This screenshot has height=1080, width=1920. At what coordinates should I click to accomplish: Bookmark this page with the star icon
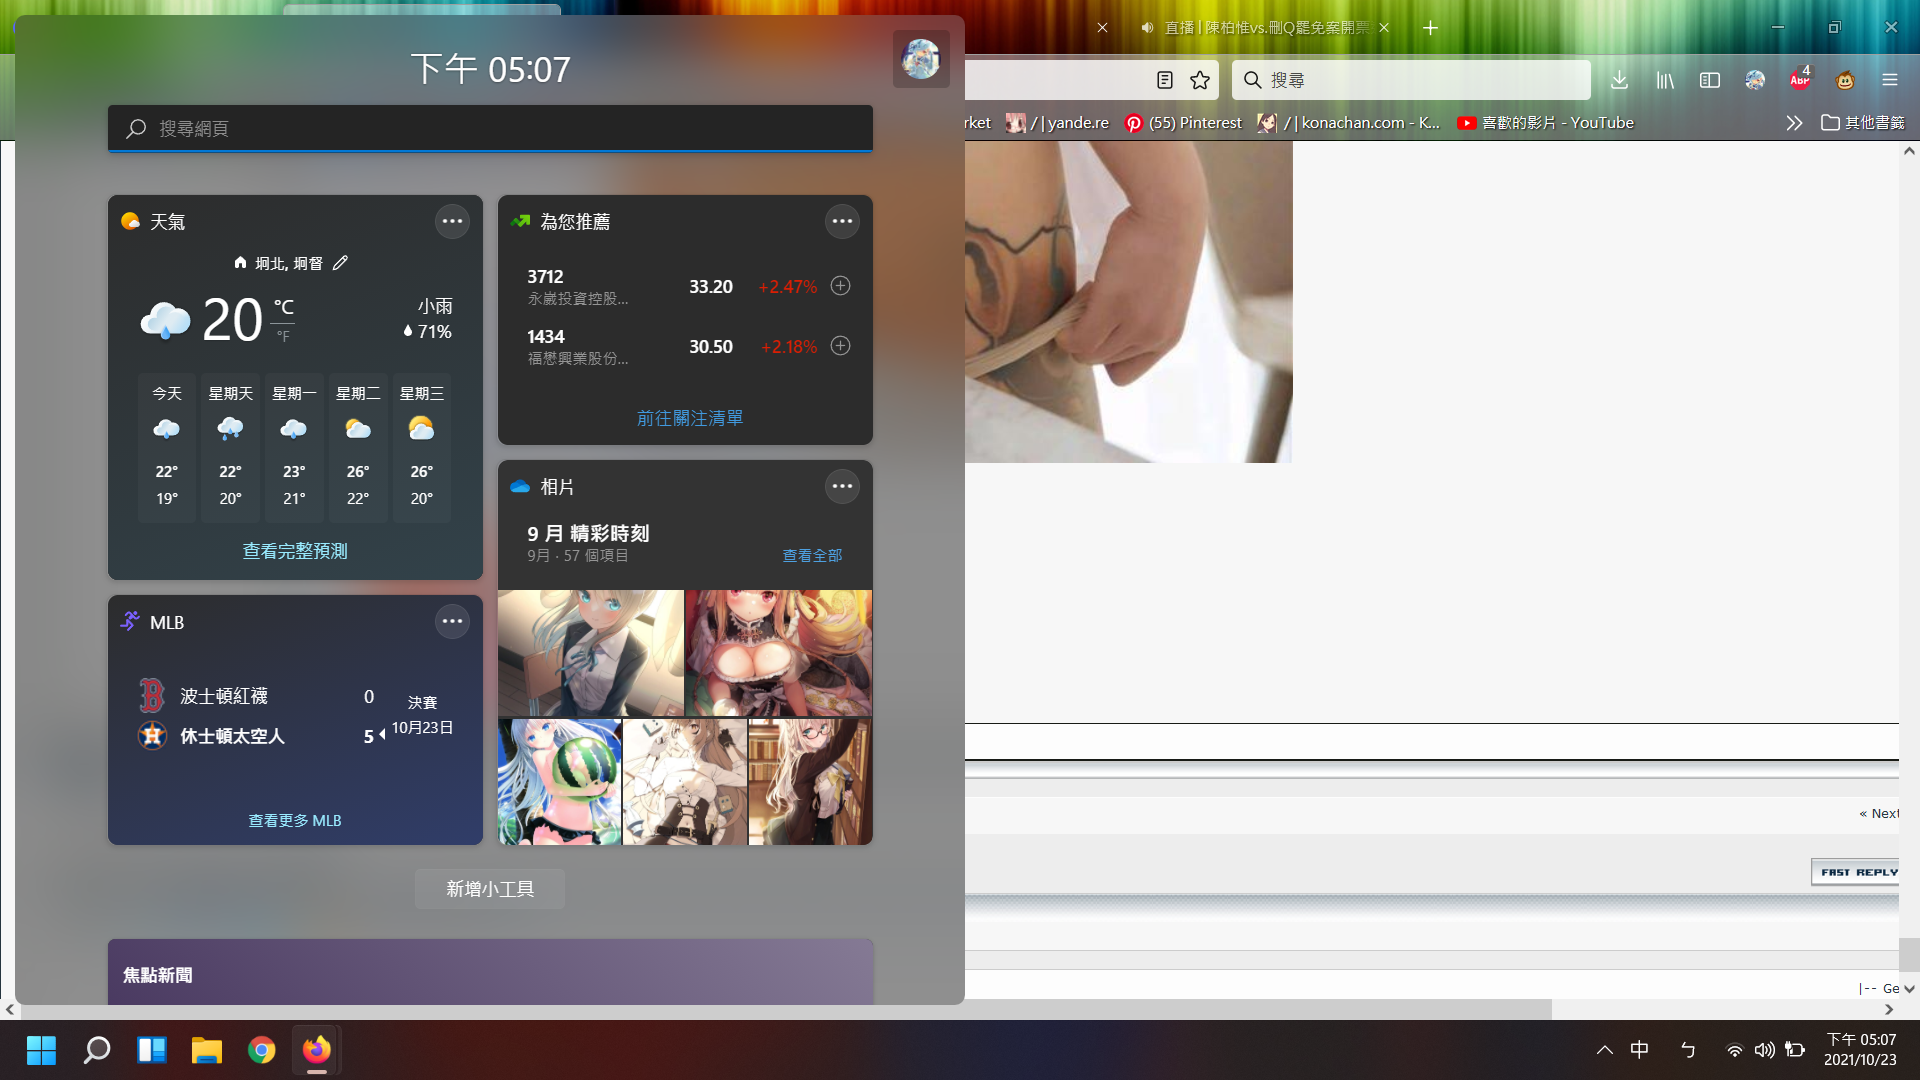[1200, 80]
